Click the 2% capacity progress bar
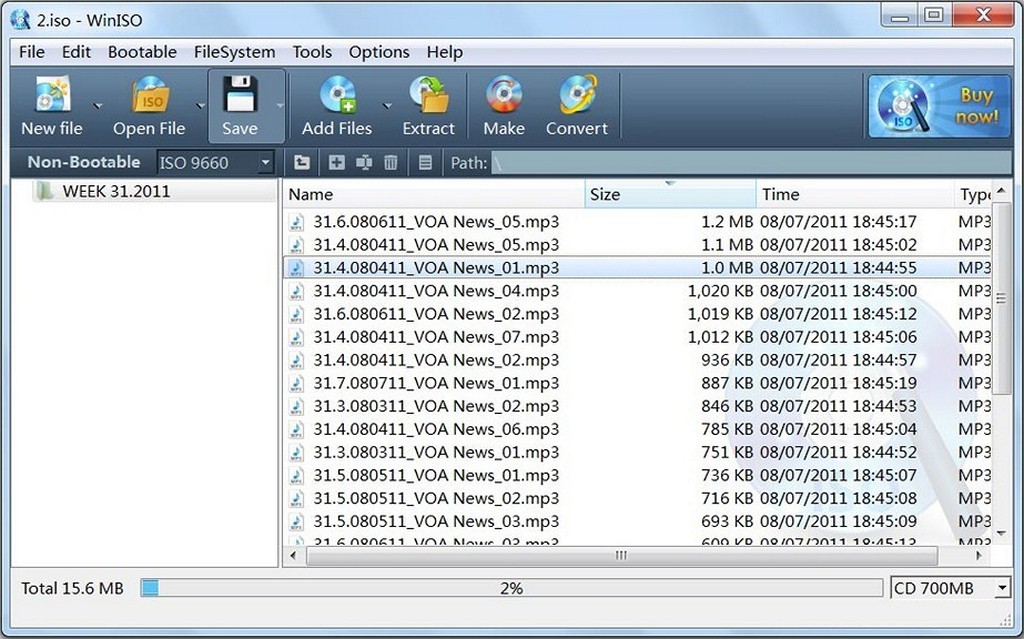The image size is (1024, 639). point(512,588)
